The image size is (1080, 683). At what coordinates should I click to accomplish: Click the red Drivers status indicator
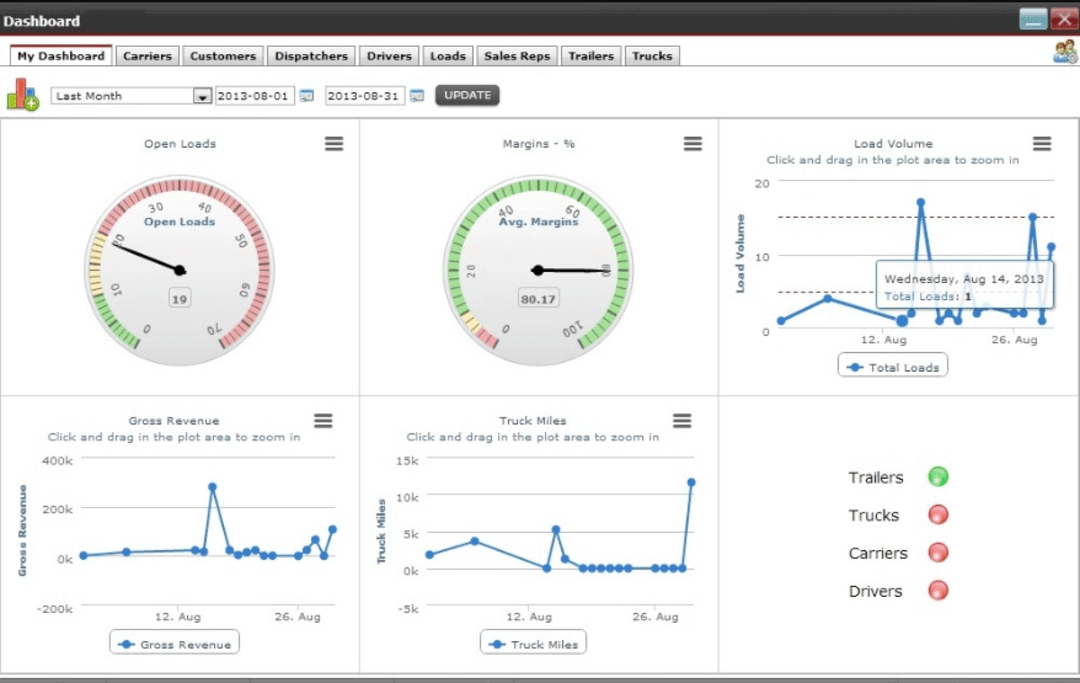coord(938,591)
